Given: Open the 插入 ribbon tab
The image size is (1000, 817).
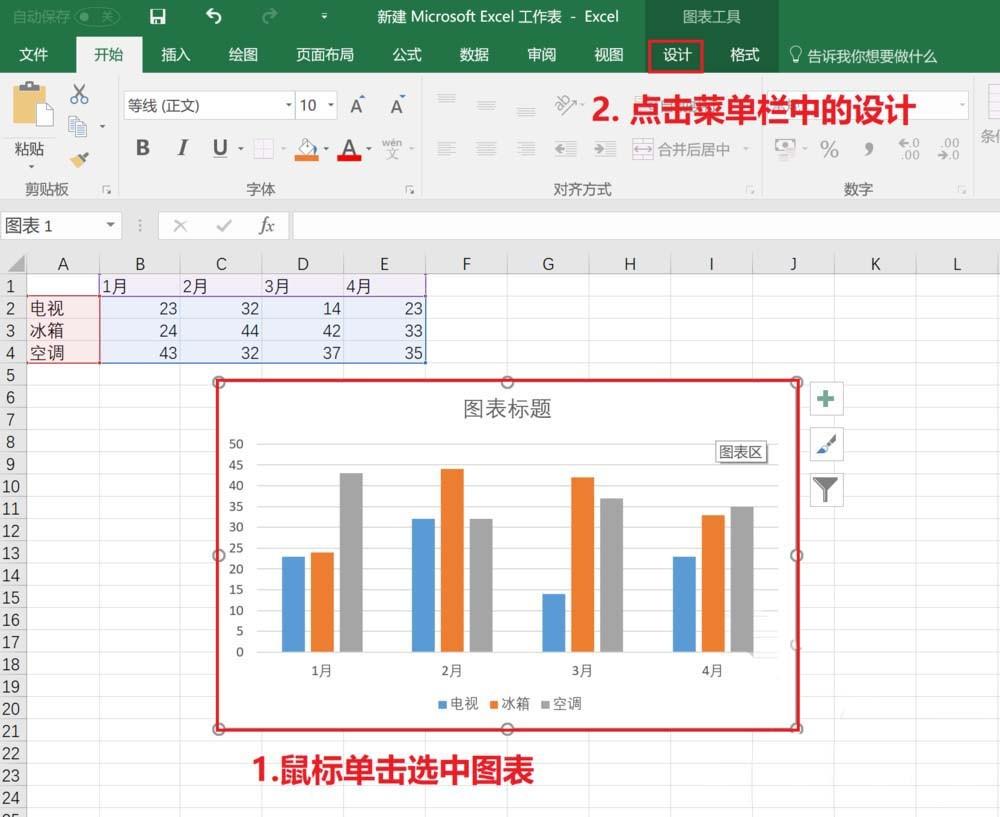Looking at the screenshot, I should (176, 56).
